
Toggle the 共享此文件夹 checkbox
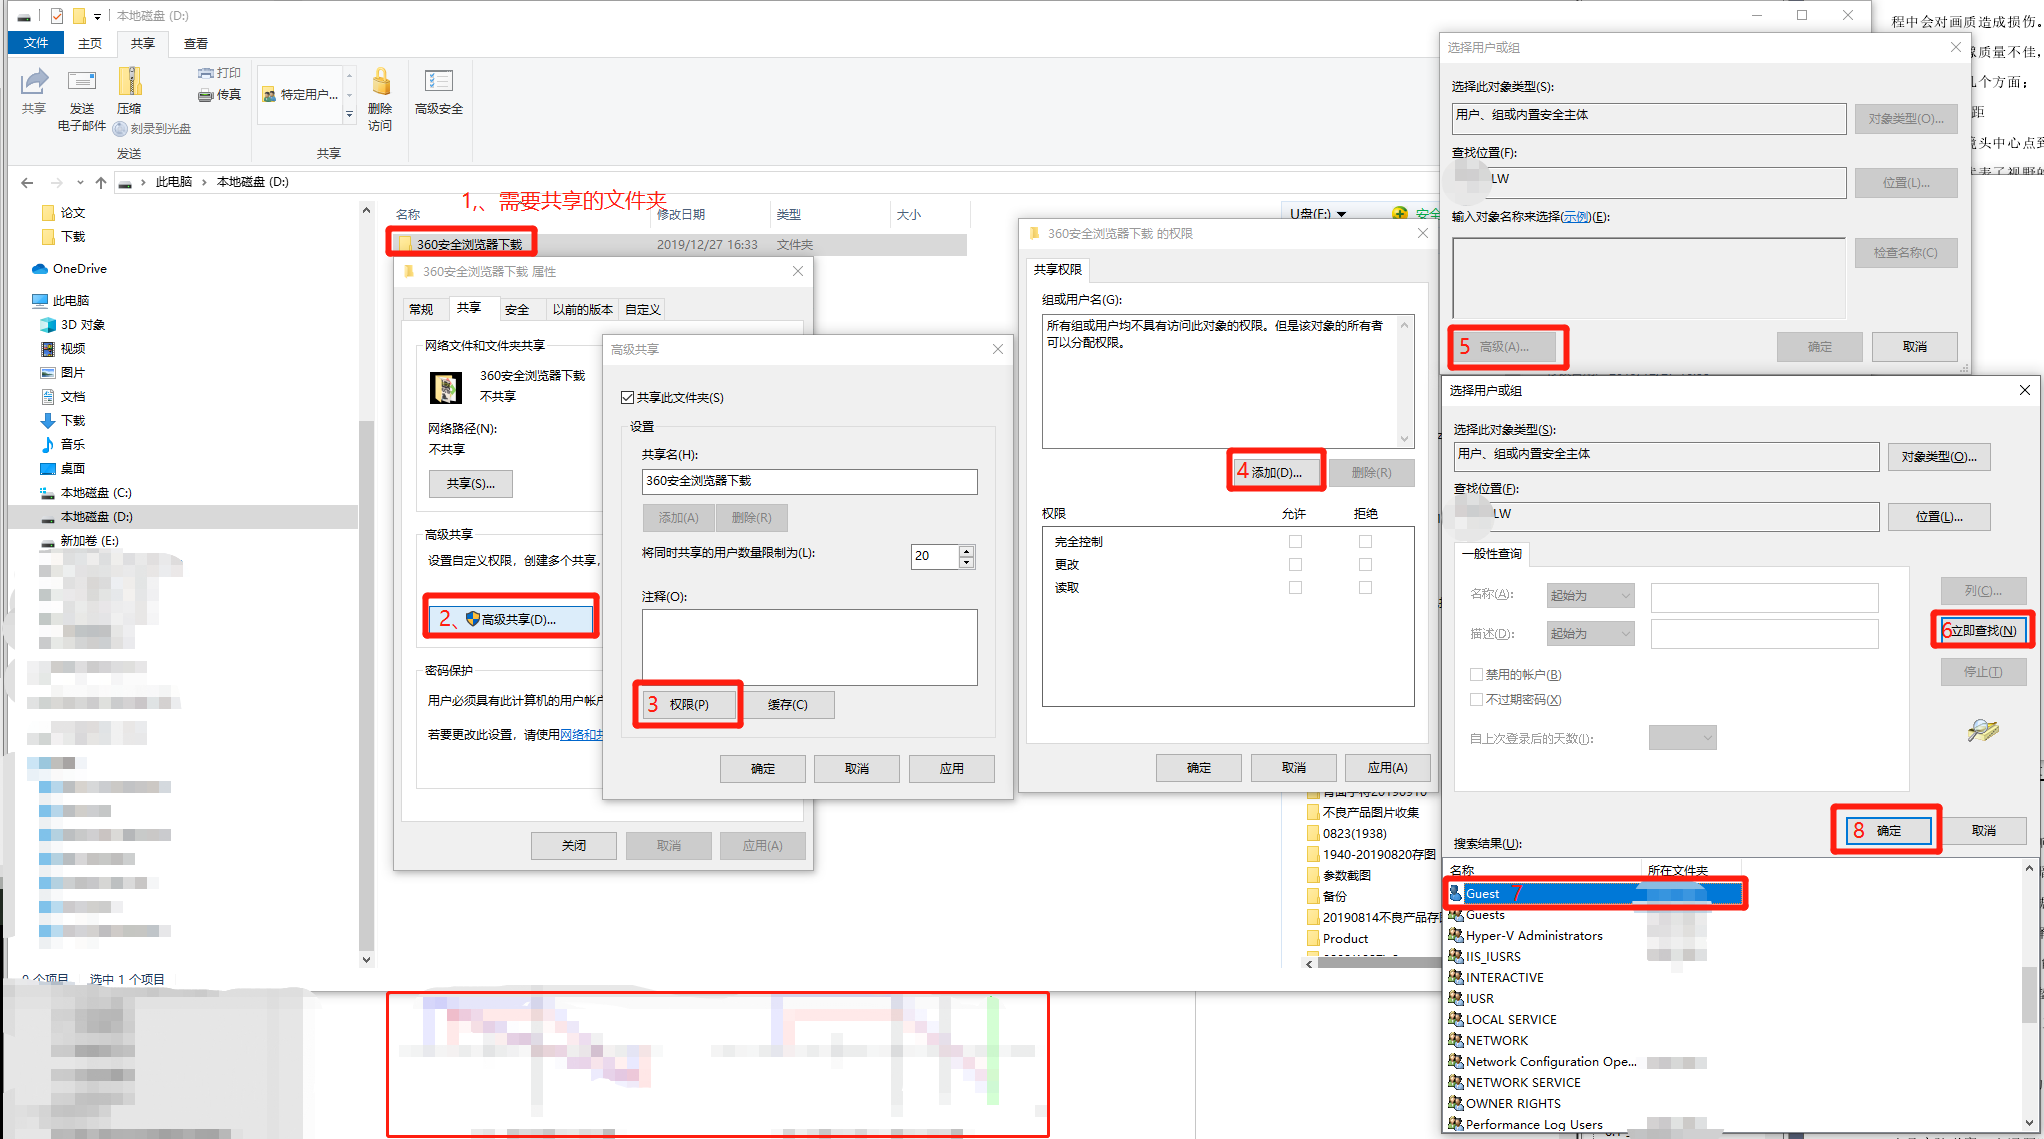[628, 398]
